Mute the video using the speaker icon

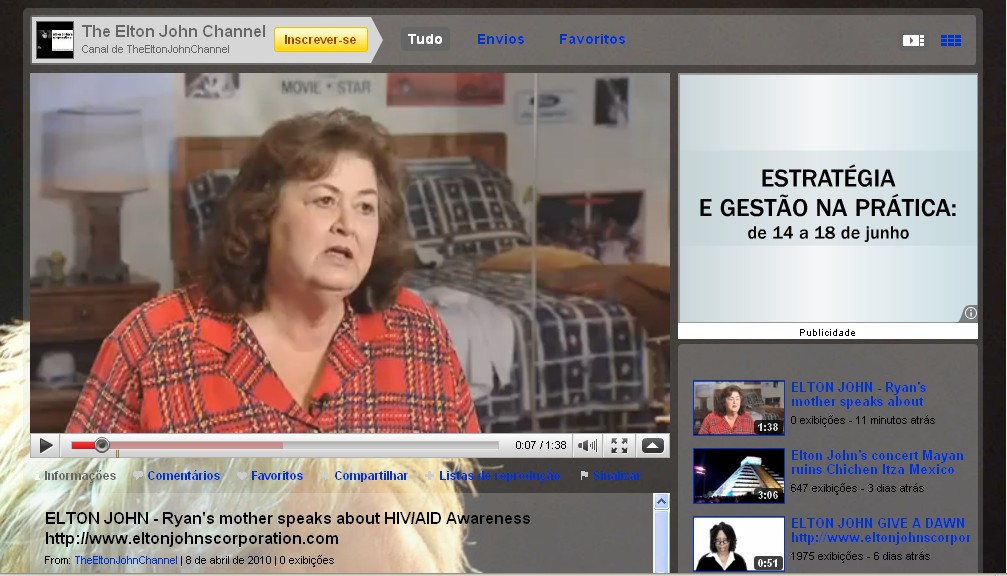click(587, 446)
